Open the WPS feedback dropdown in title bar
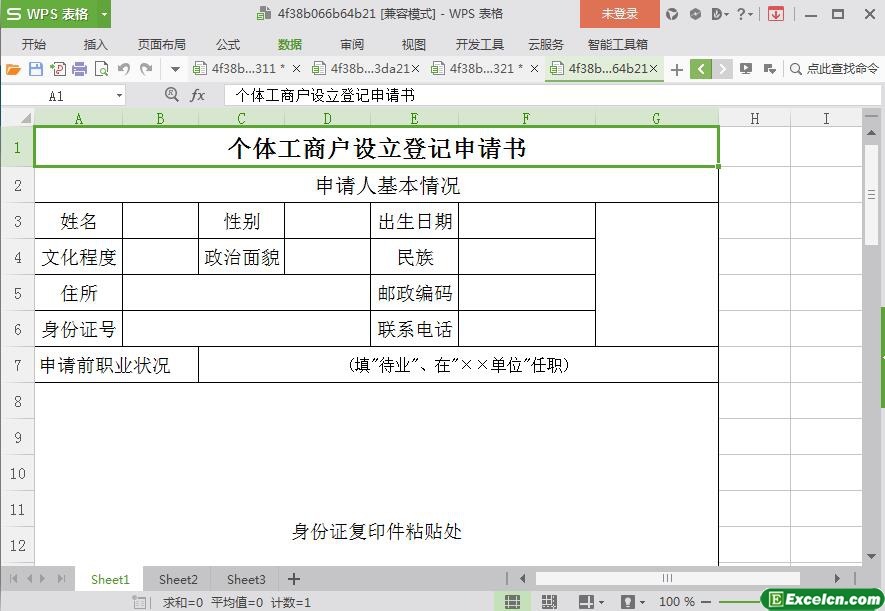 pyautogui.click(x=720, y=14)
